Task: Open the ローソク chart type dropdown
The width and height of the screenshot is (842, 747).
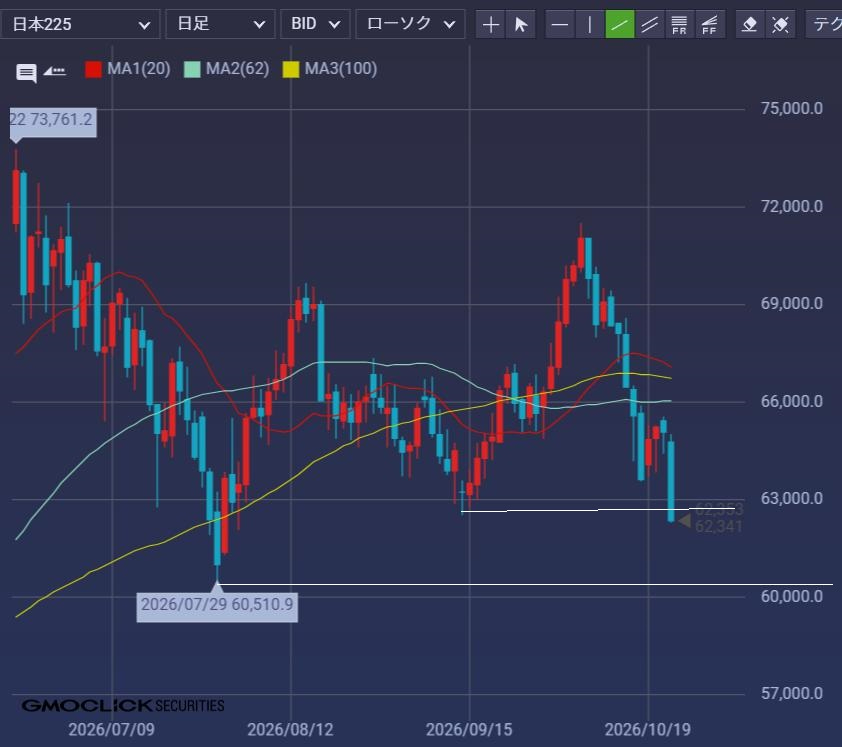Action: click(410, 24)
